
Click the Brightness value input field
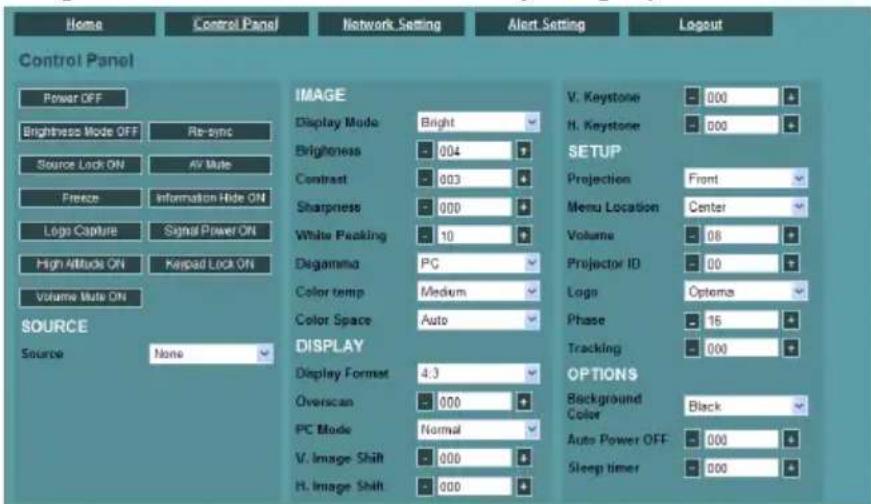pos(474,151)
